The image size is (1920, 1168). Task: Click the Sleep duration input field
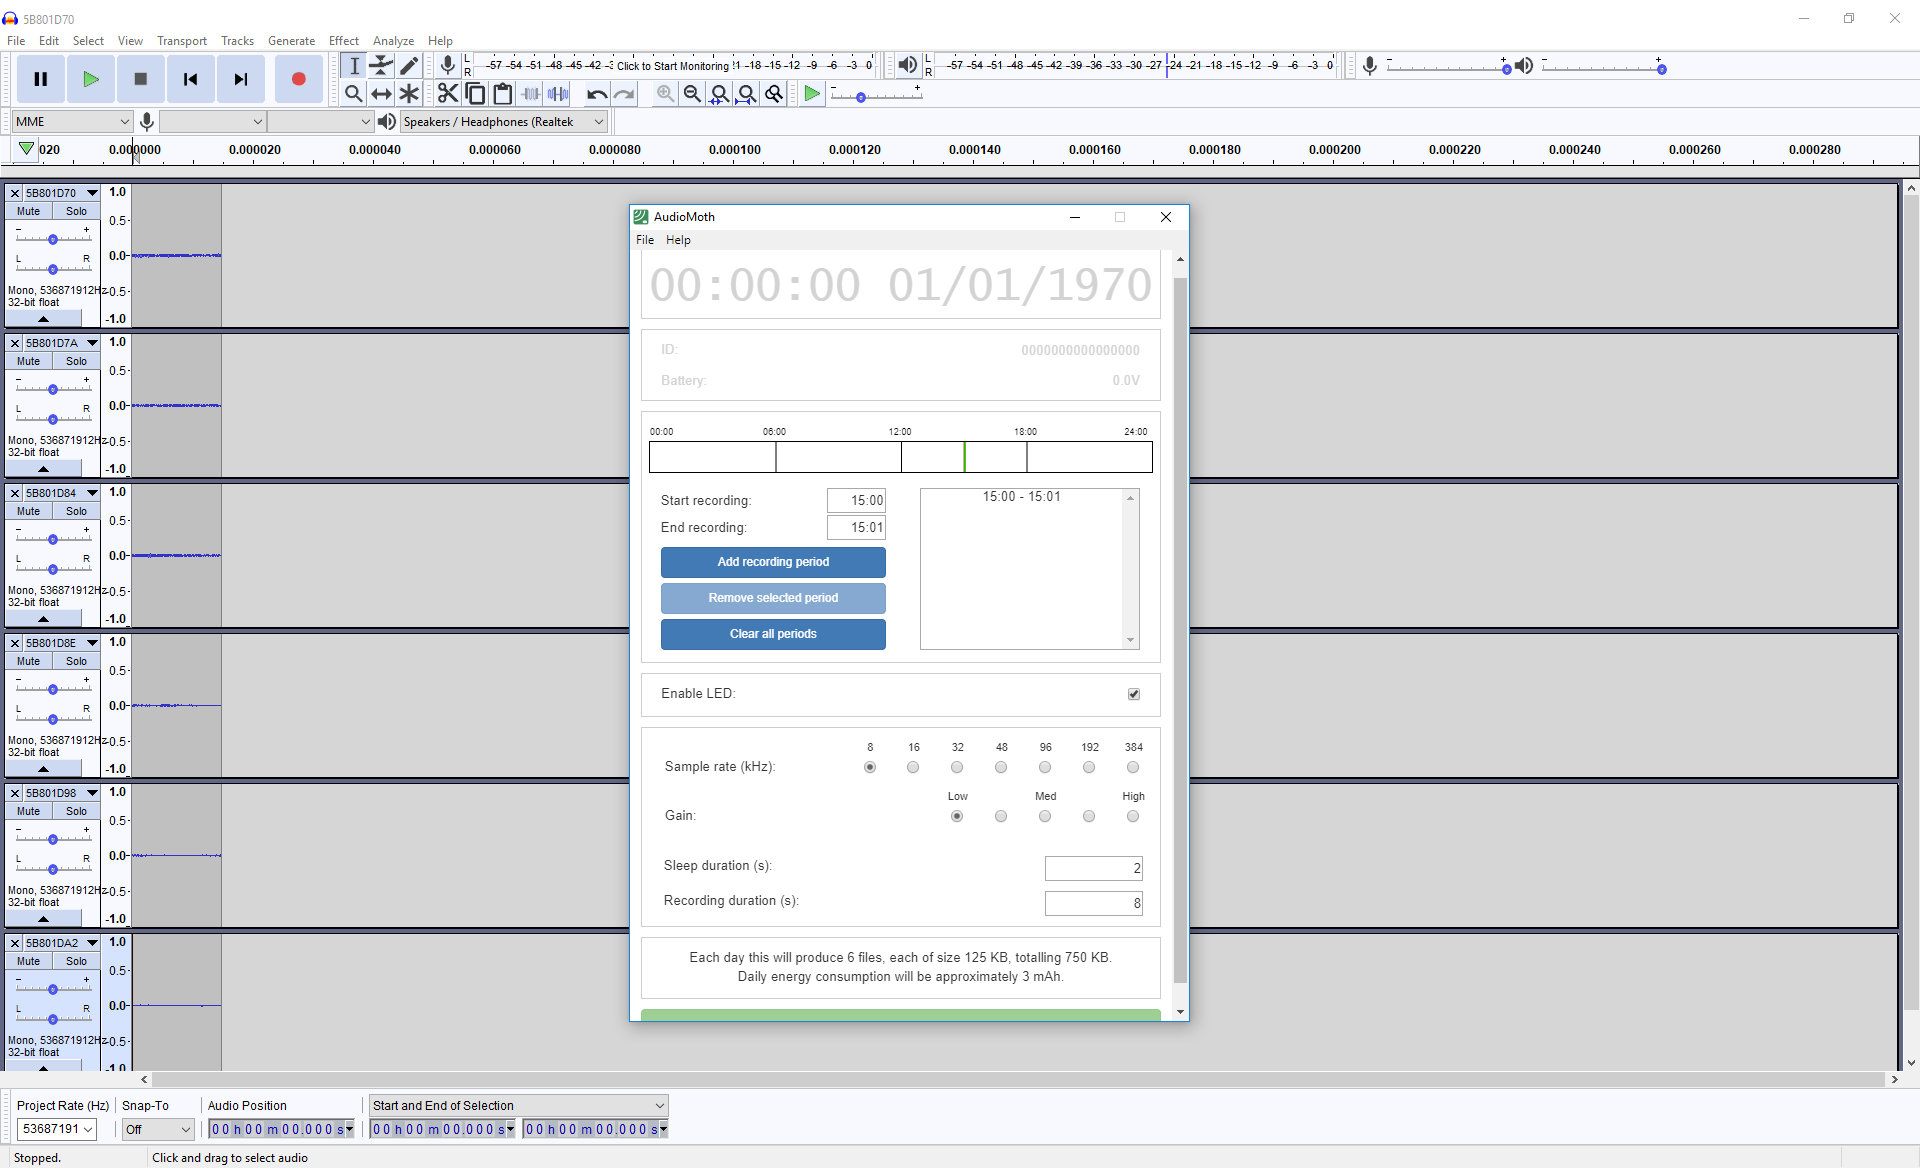(1094, 868)
